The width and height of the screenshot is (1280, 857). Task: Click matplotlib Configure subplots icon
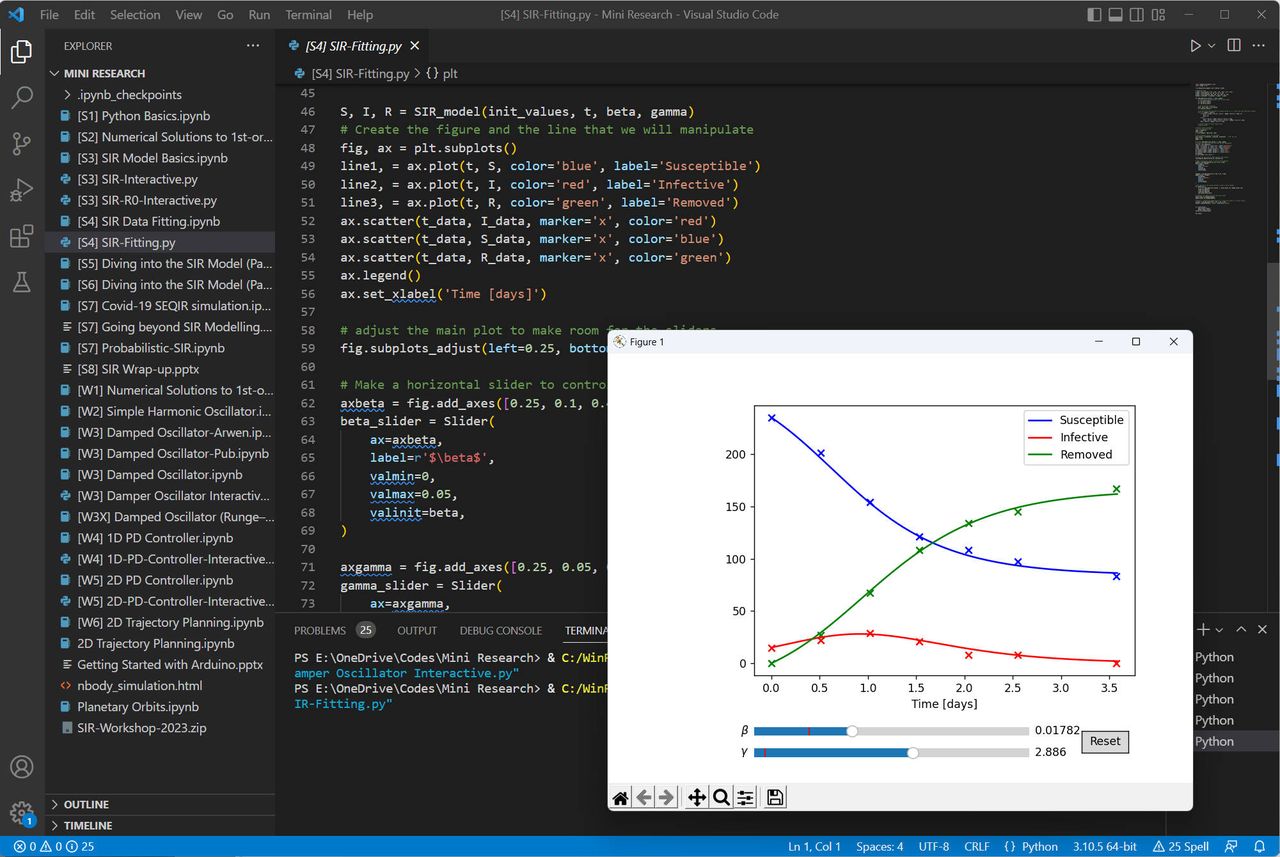746,797
